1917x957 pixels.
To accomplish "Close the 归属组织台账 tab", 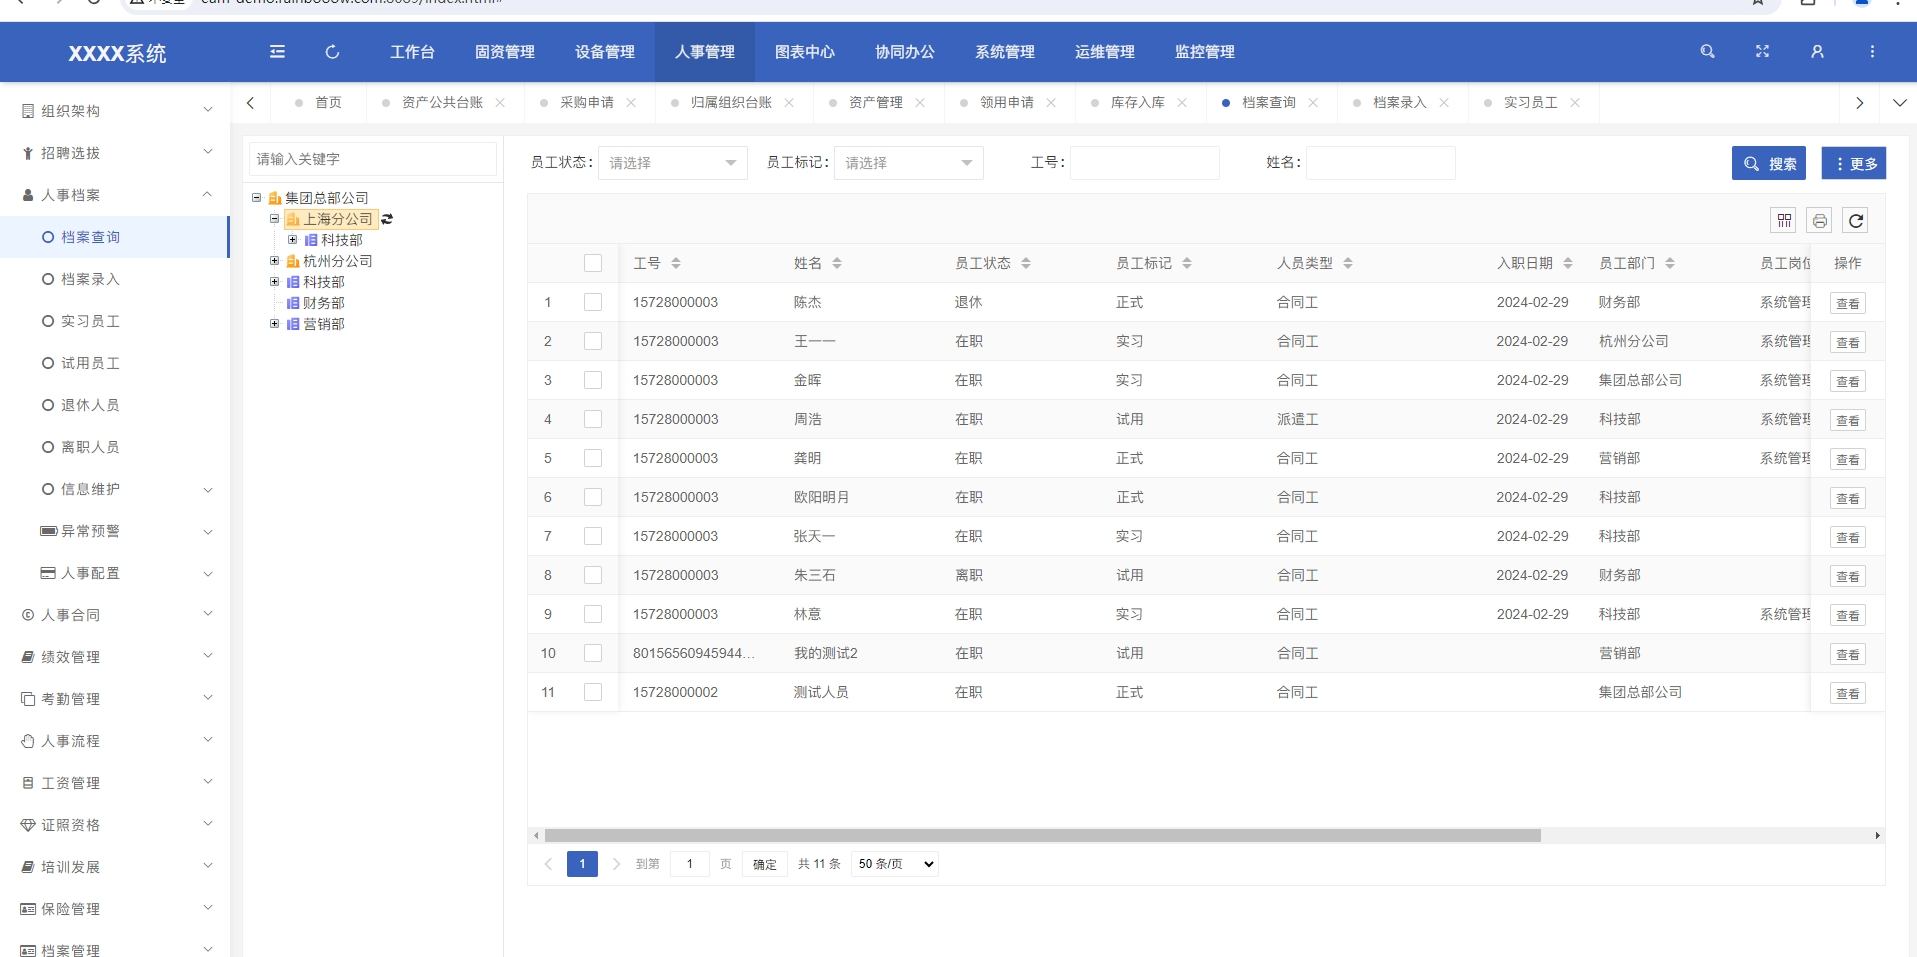I will pos(789,103).
